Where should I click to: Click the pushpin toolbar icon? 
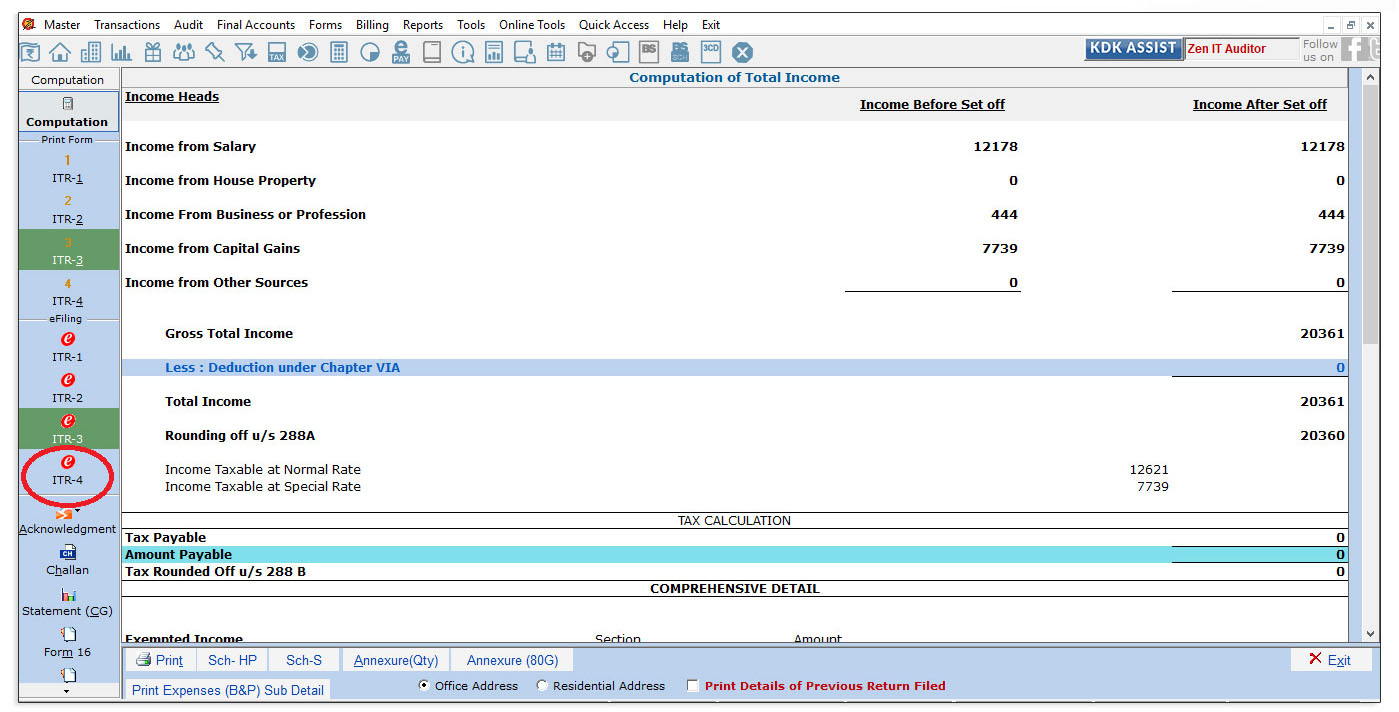click(215, 52)
